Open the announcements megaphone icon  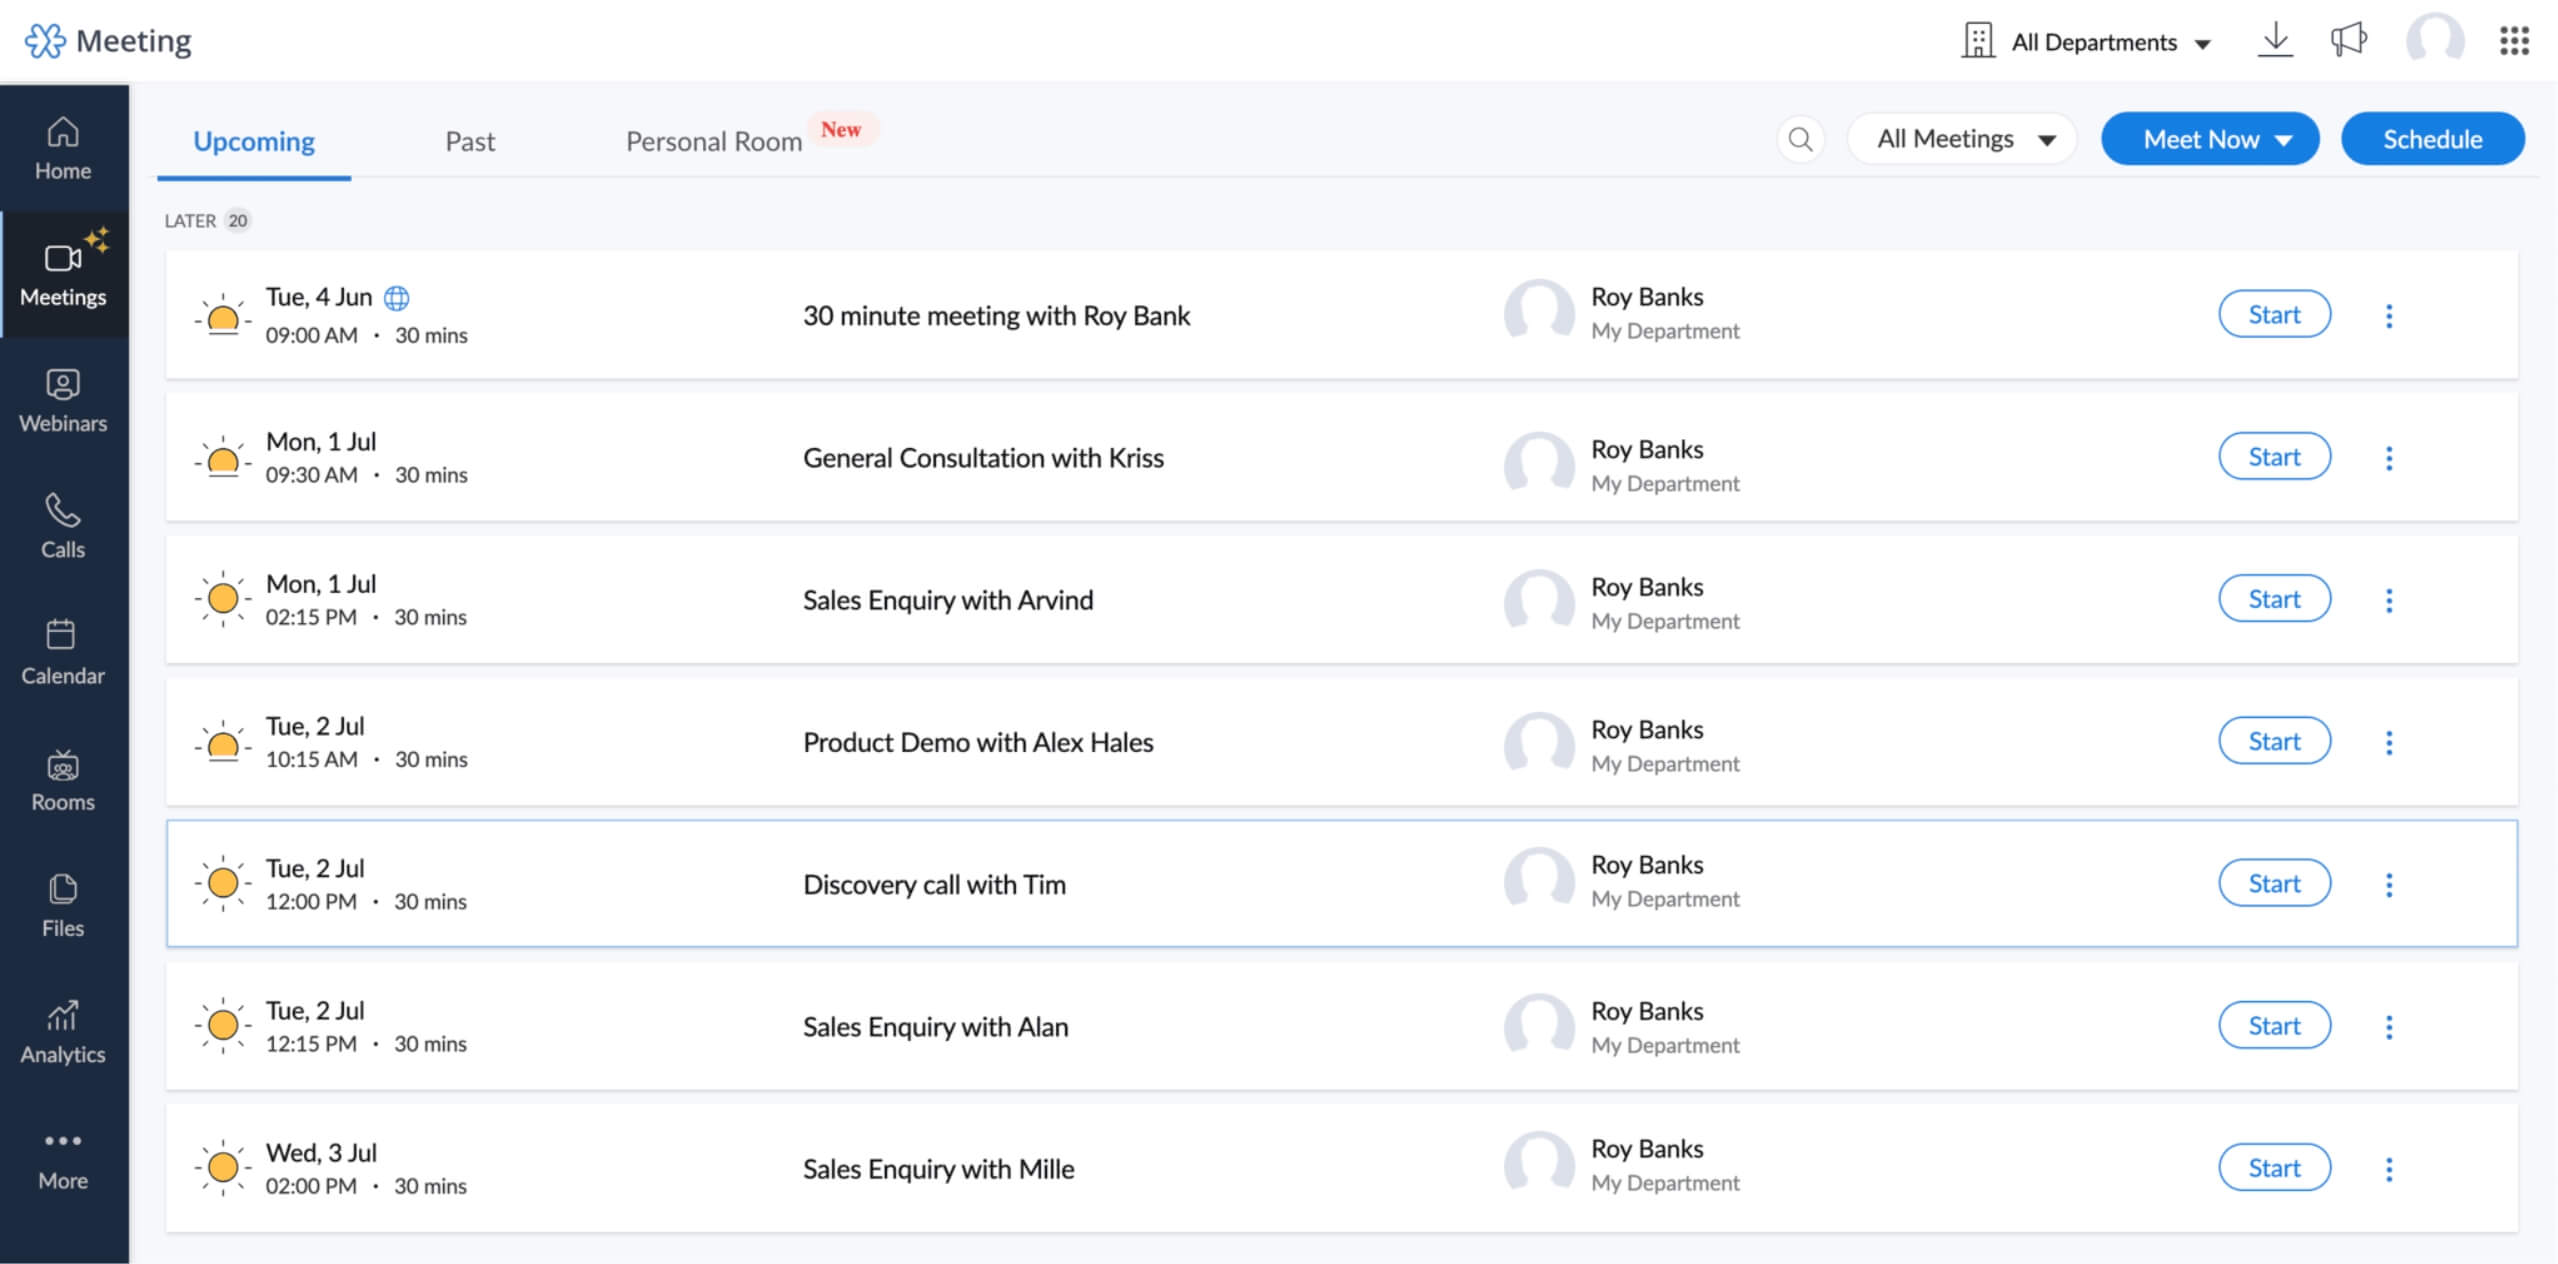point(2348,40)
